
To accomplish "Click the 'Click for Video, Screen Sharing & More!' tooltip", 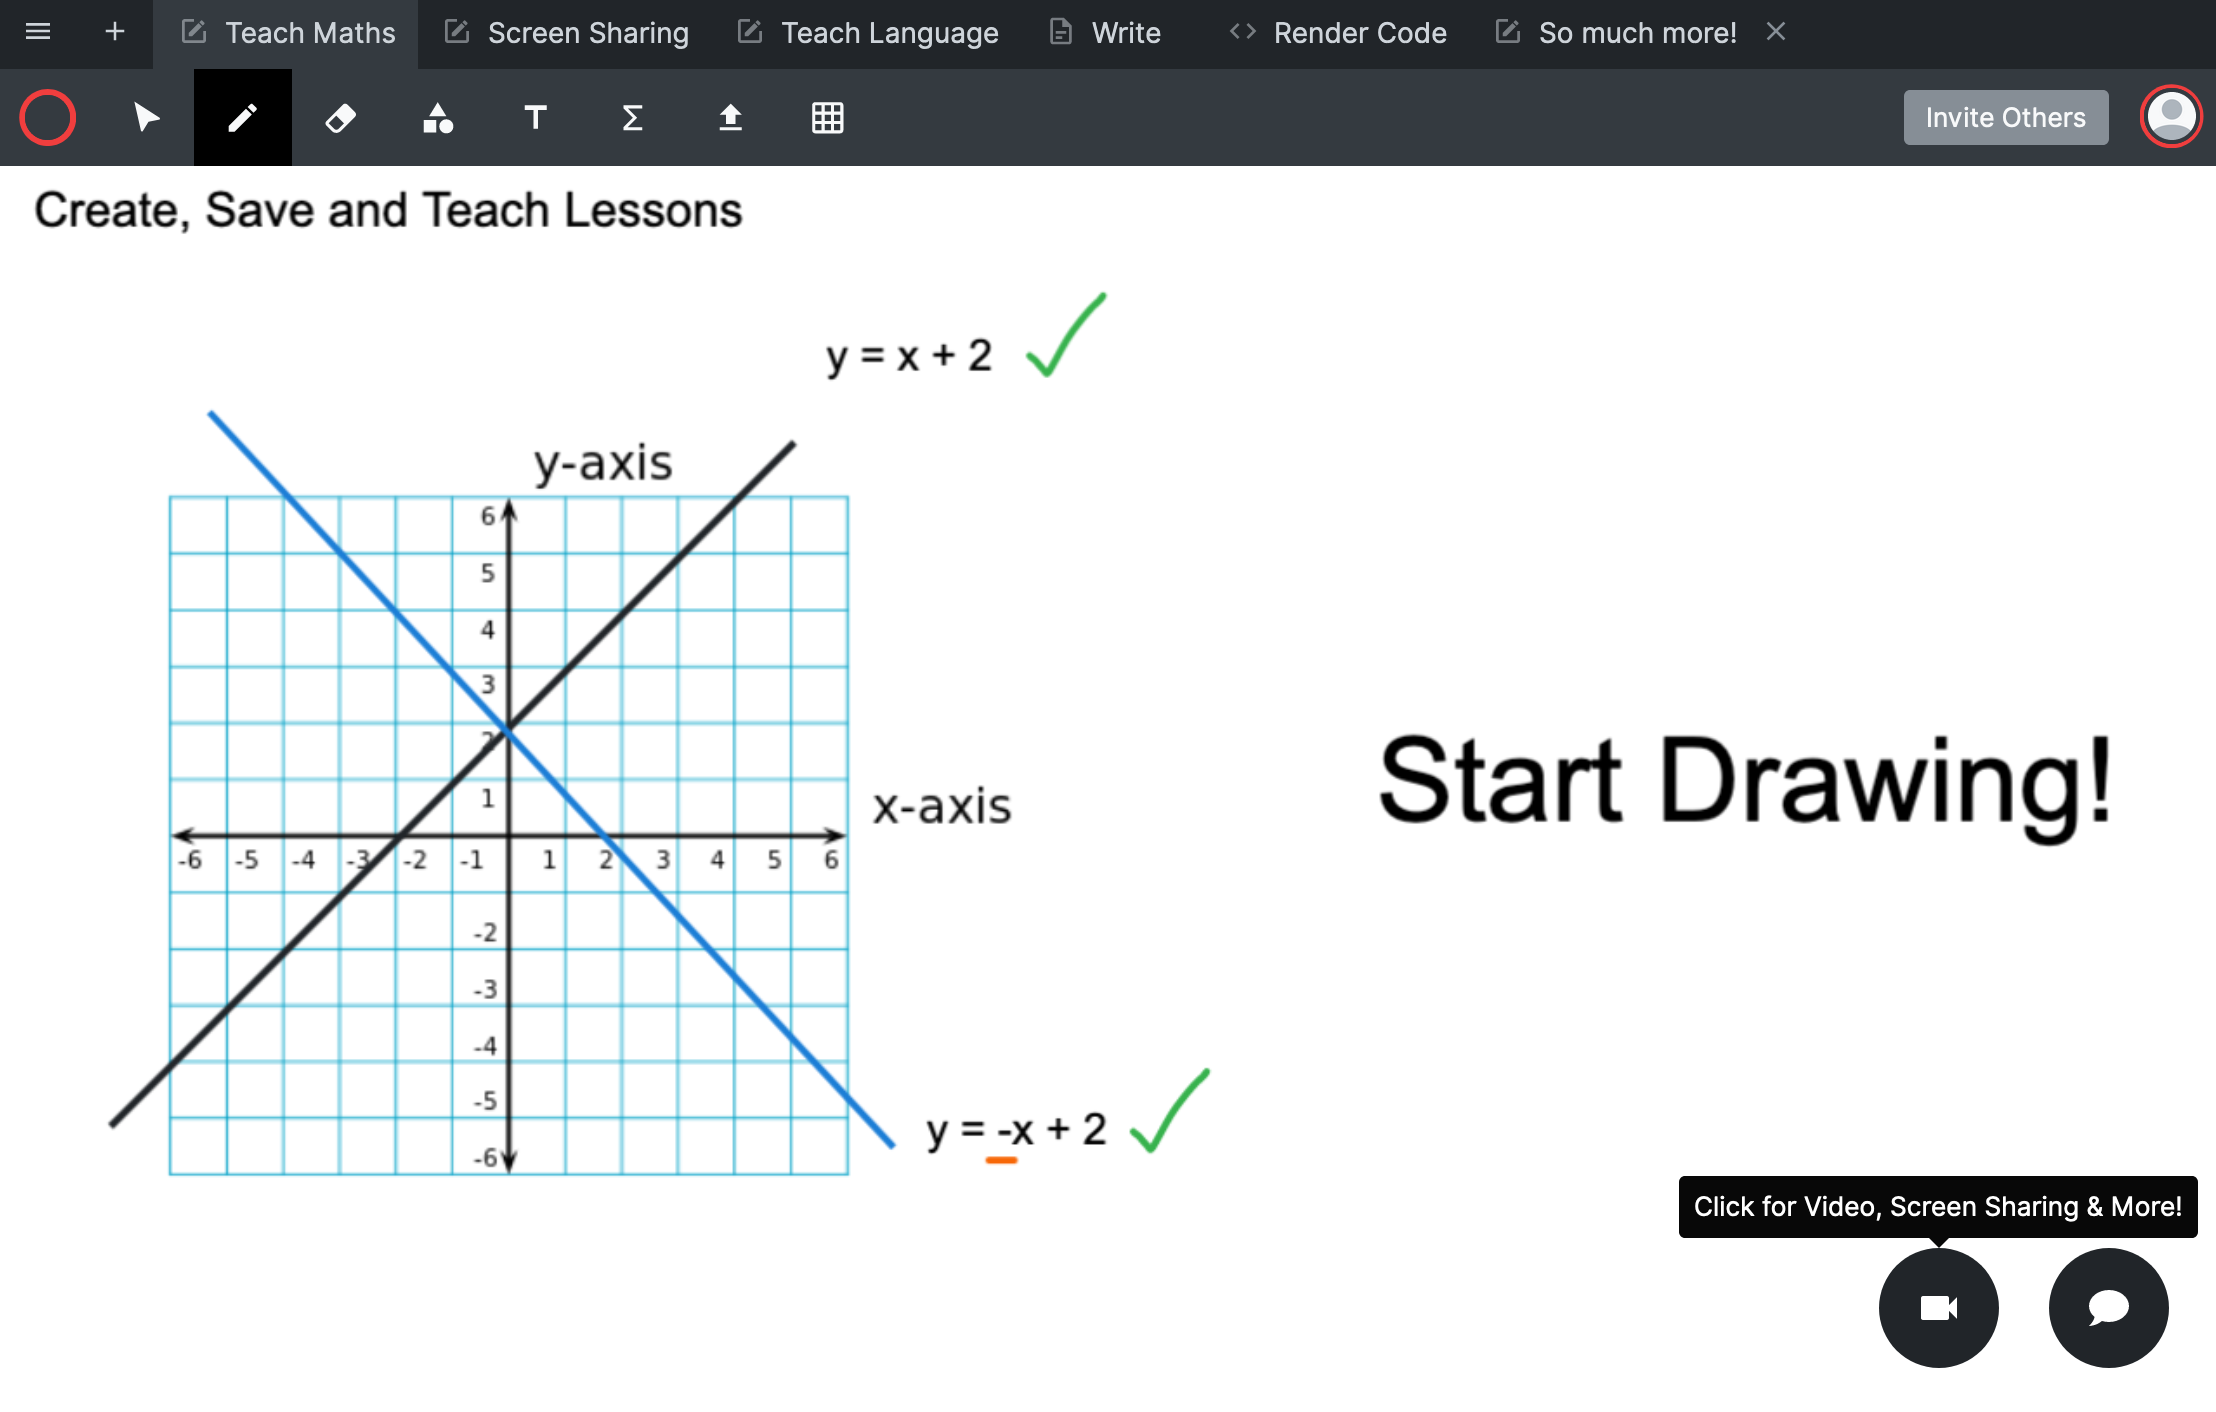I will click(x=1938, y=1207).
